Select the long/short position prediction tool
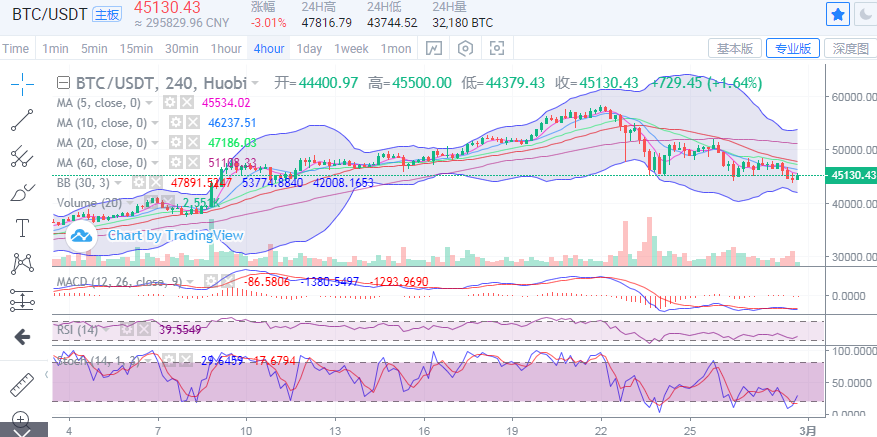877x437 pixels. click(x=22, y=300)
